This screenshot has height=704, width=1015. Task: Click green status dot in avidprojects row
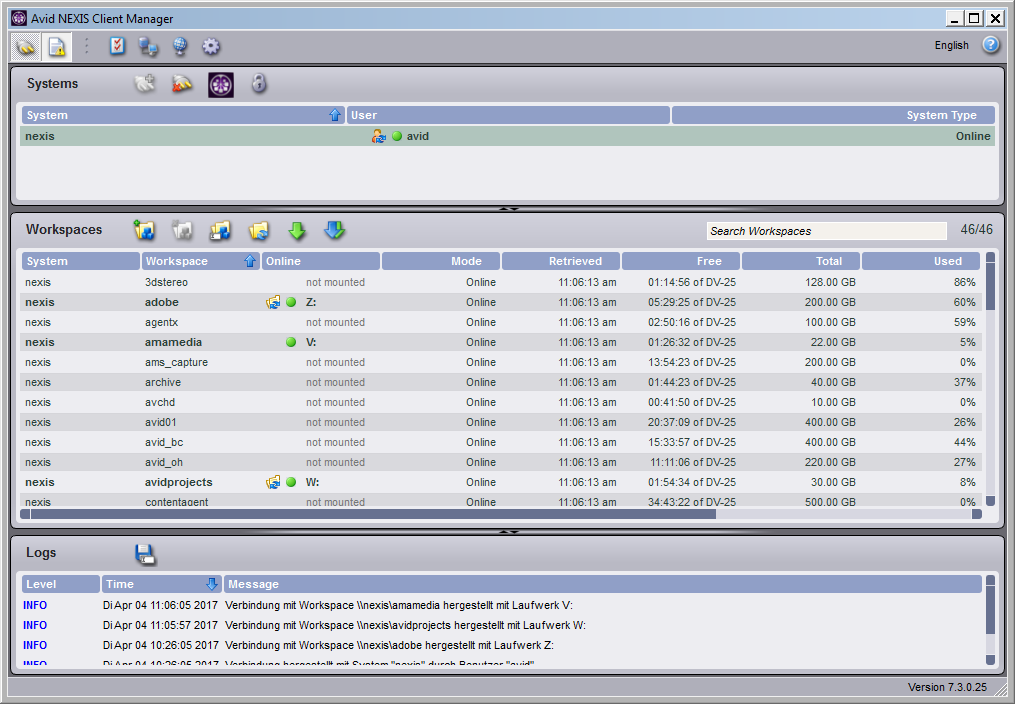point(291,482)
